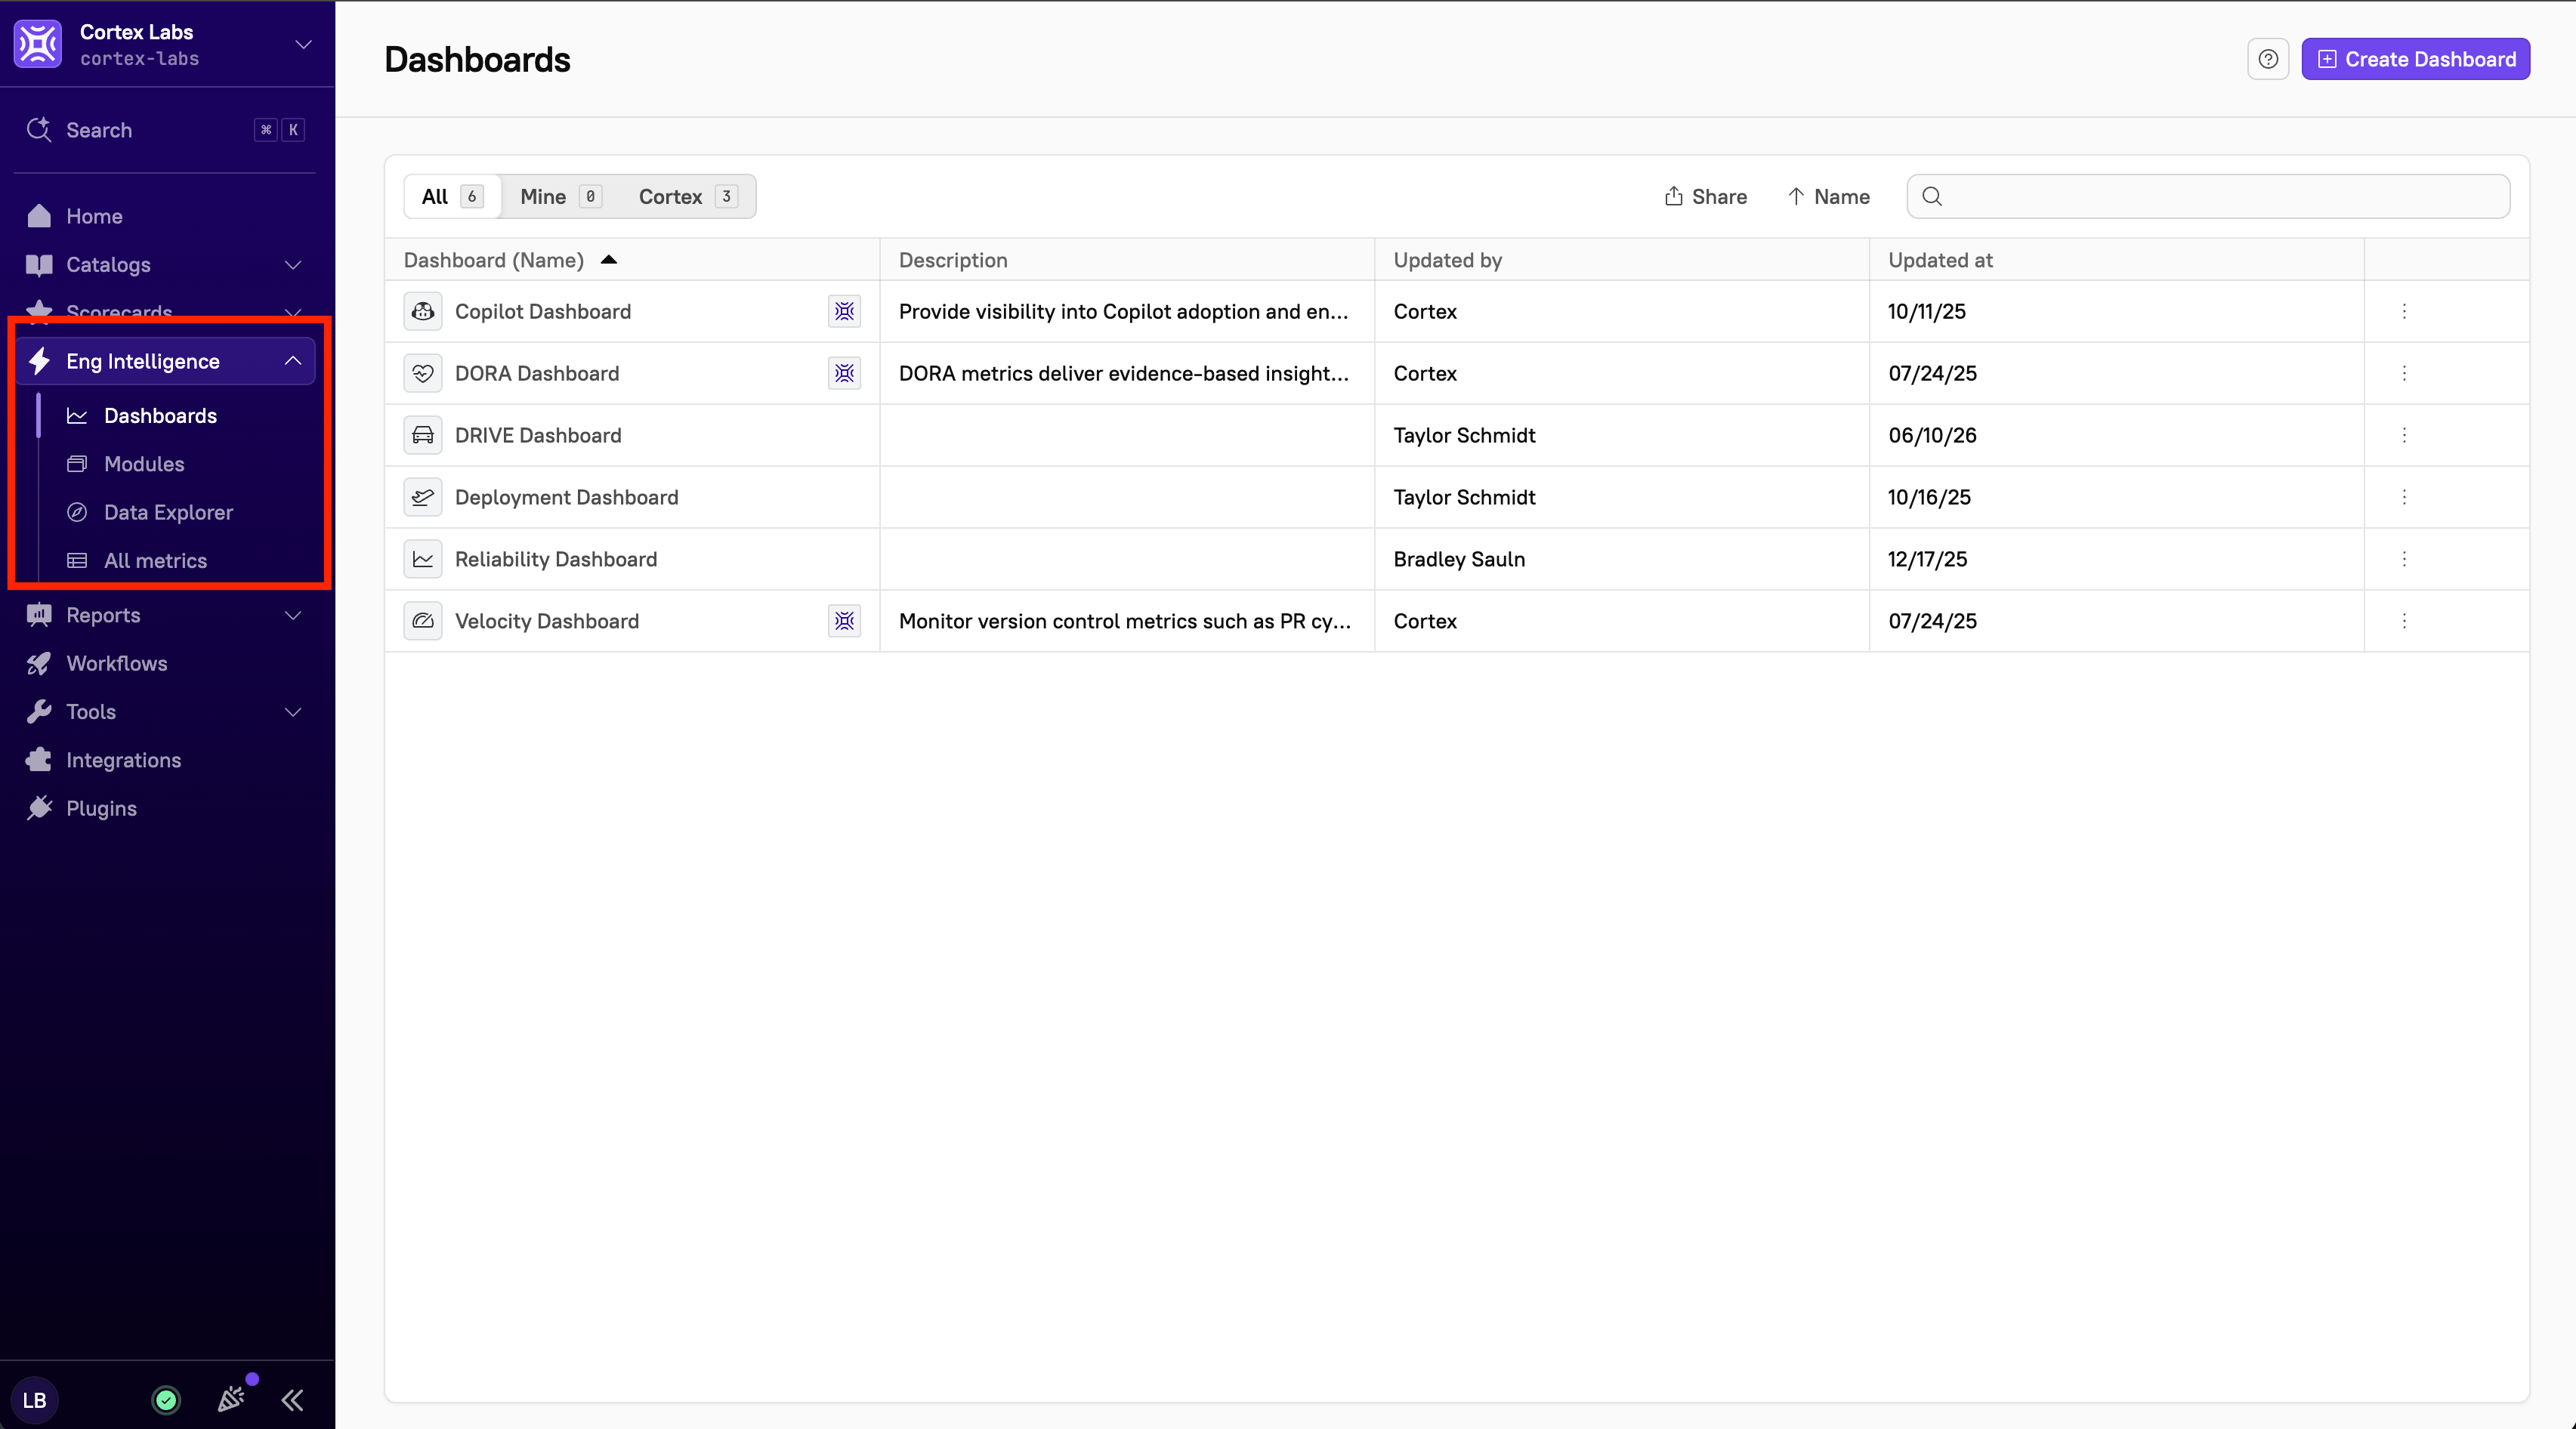Click the DORA Dashboard heart icon

pyautogui.click(x=423, y=373)
